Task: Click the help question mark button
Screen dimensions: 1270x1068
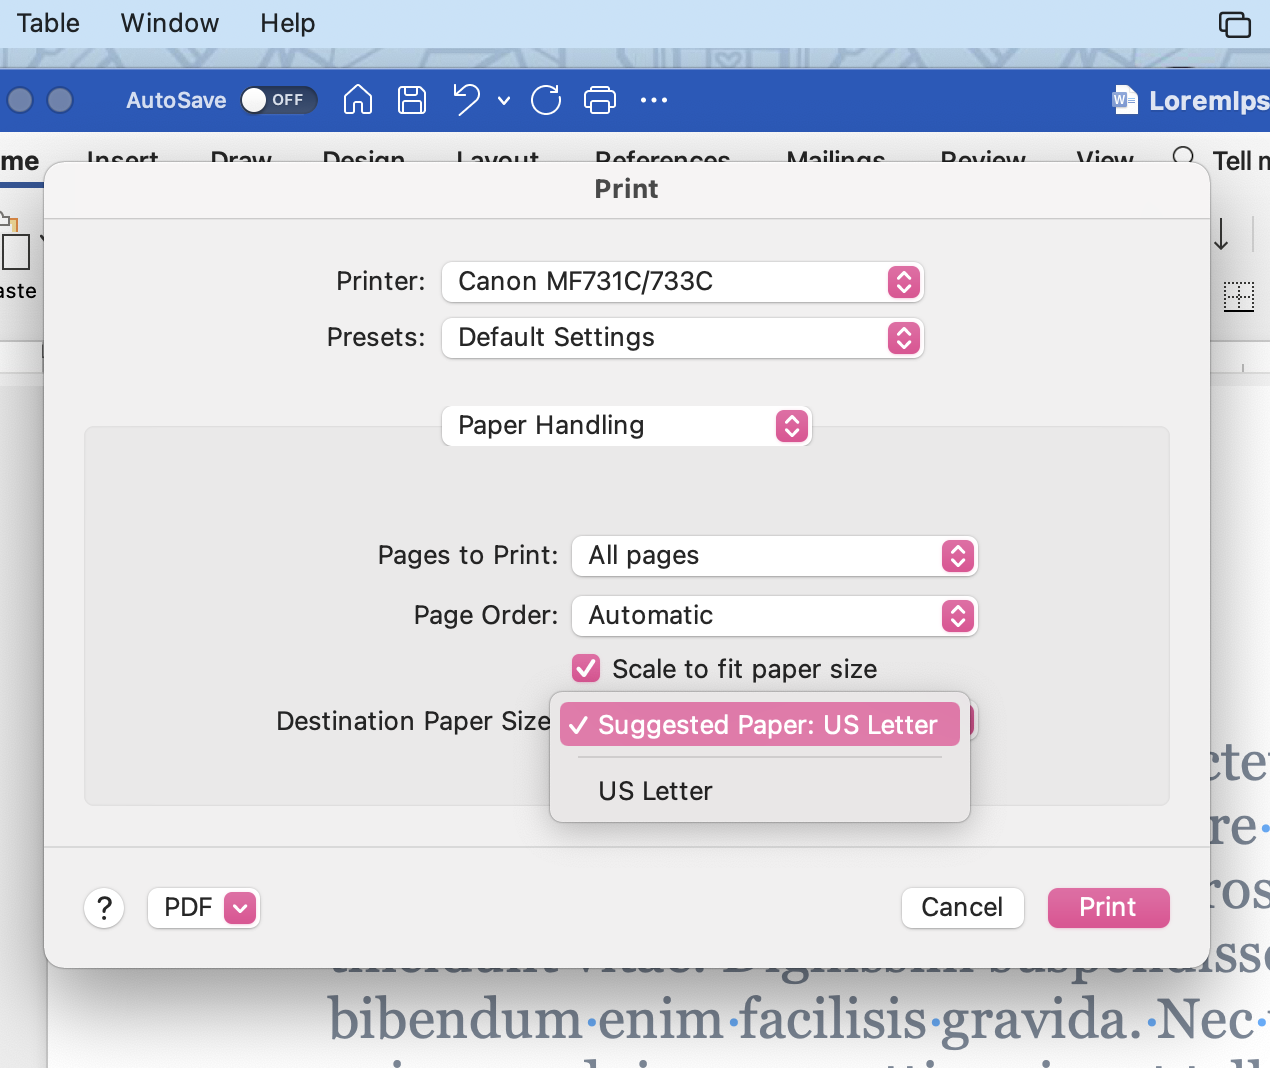Action: [x=104, y=908]
